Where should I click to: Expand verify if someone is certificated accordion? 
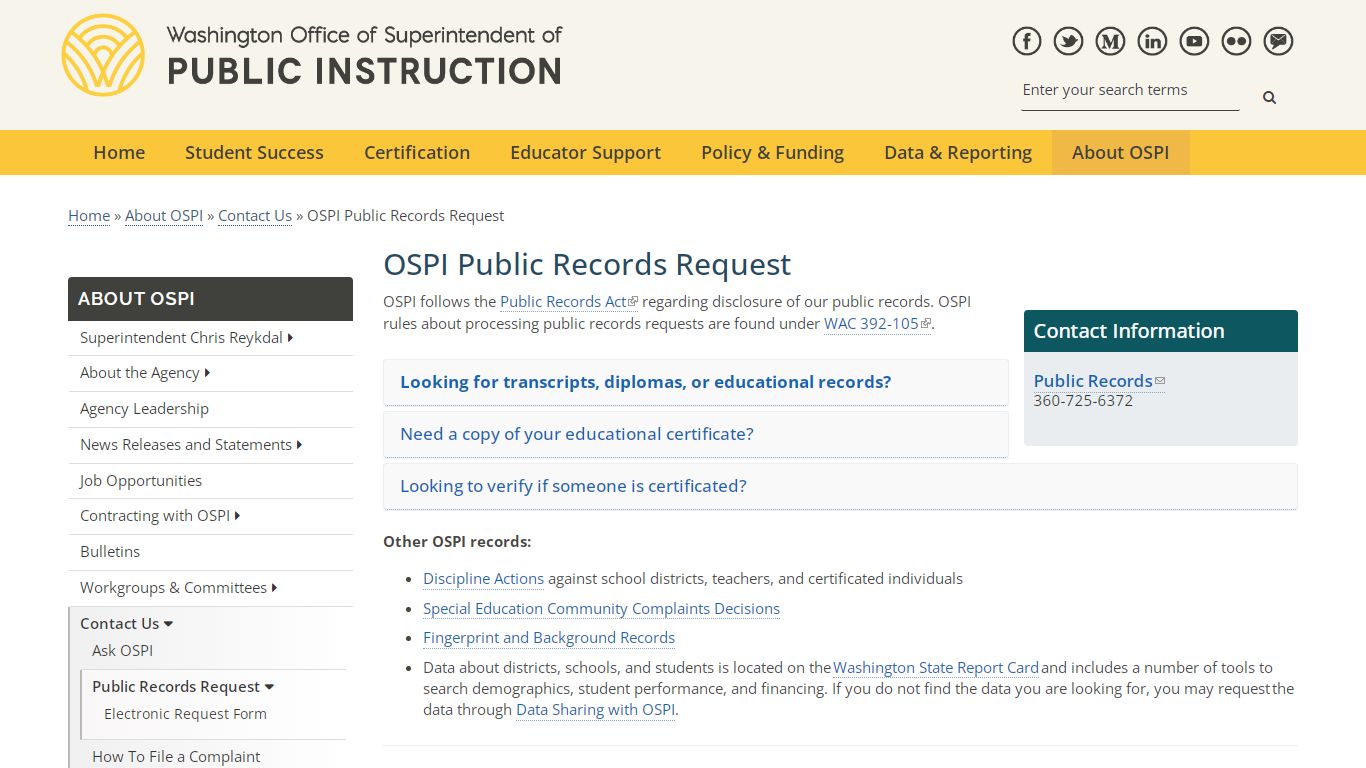[840, 486]
